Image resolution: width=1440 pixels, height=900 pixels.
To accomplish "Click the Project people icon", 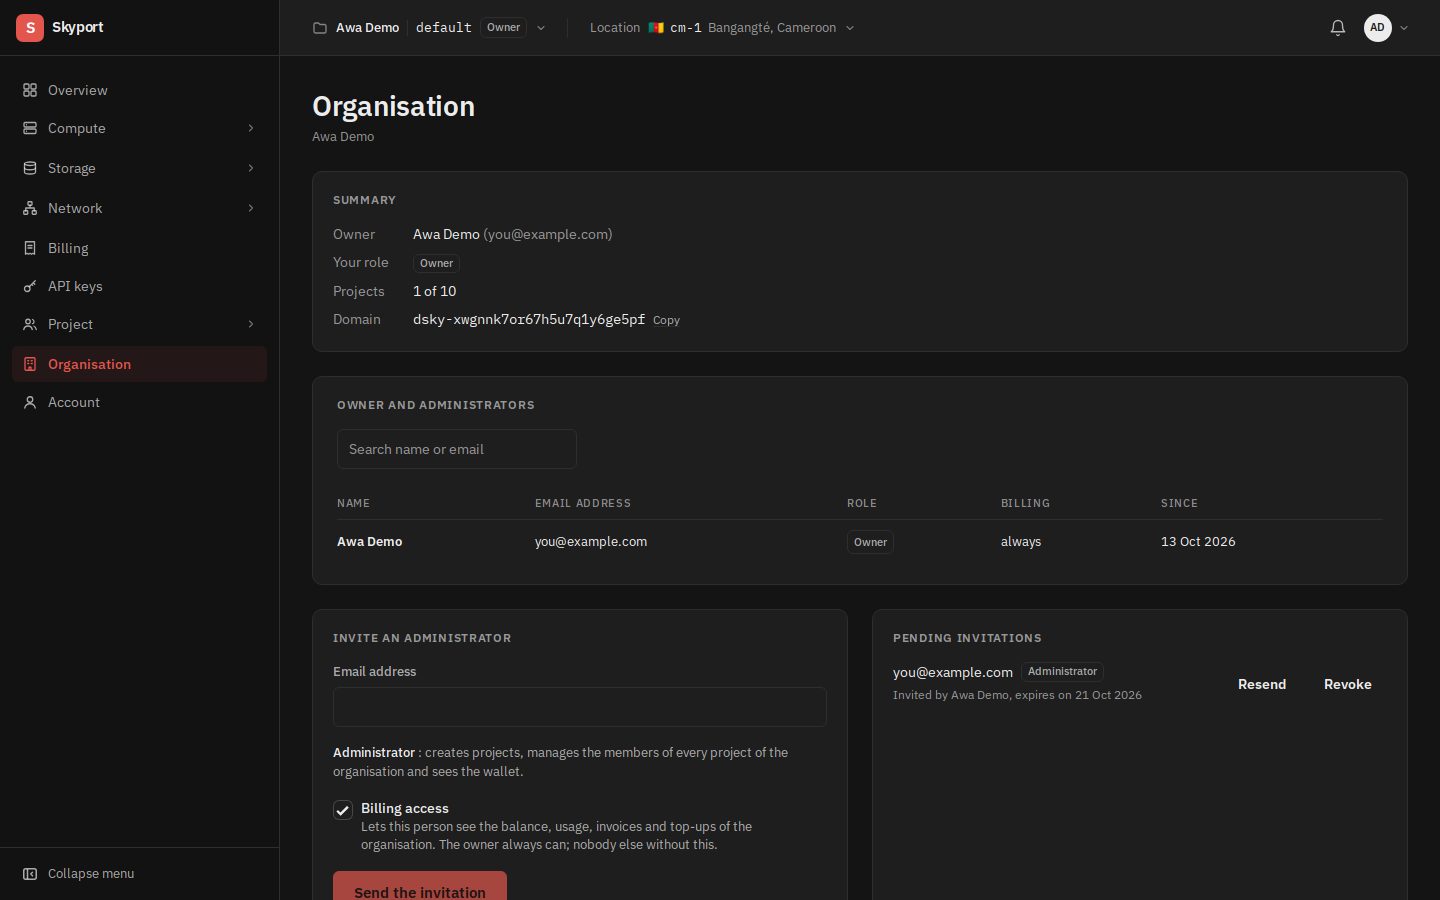I will pyautogui.click(x=30, y=324).
